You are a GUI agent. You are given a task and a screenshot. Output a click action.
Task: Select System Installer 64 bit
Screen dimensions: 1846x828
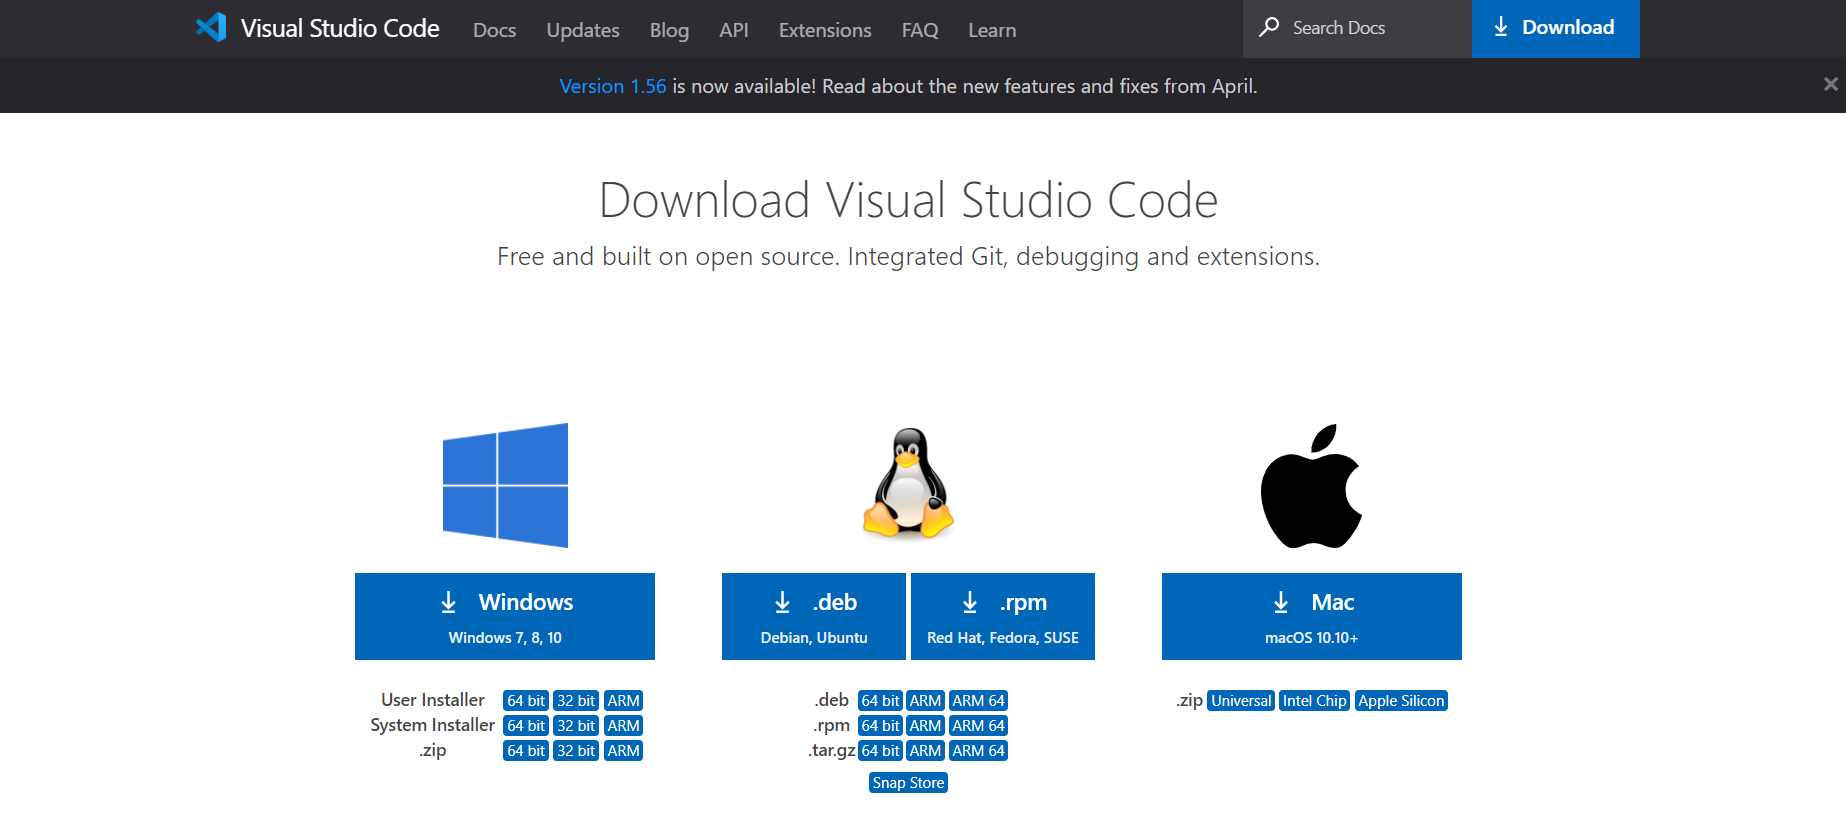tap(526, 726)
